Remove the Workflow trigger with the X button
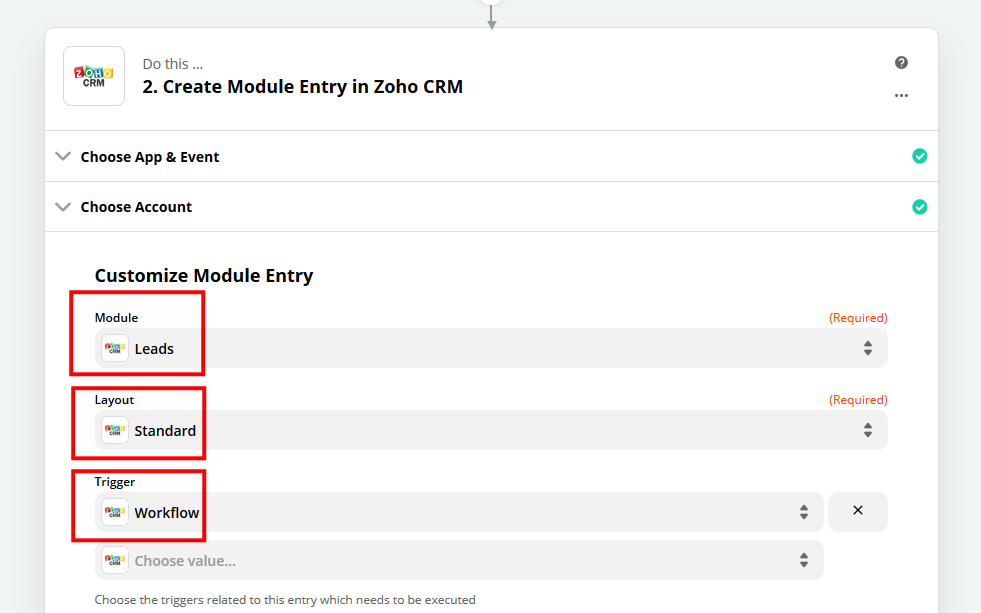 [857, 511]
